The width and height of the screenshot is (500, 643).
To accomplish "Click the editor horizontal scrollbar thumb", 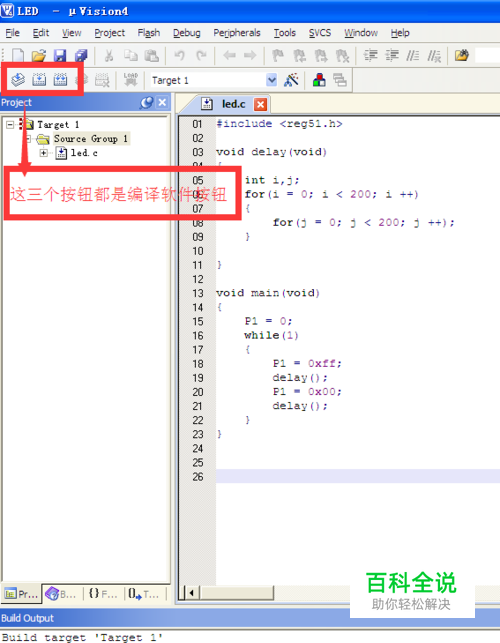I will point(237,593).
